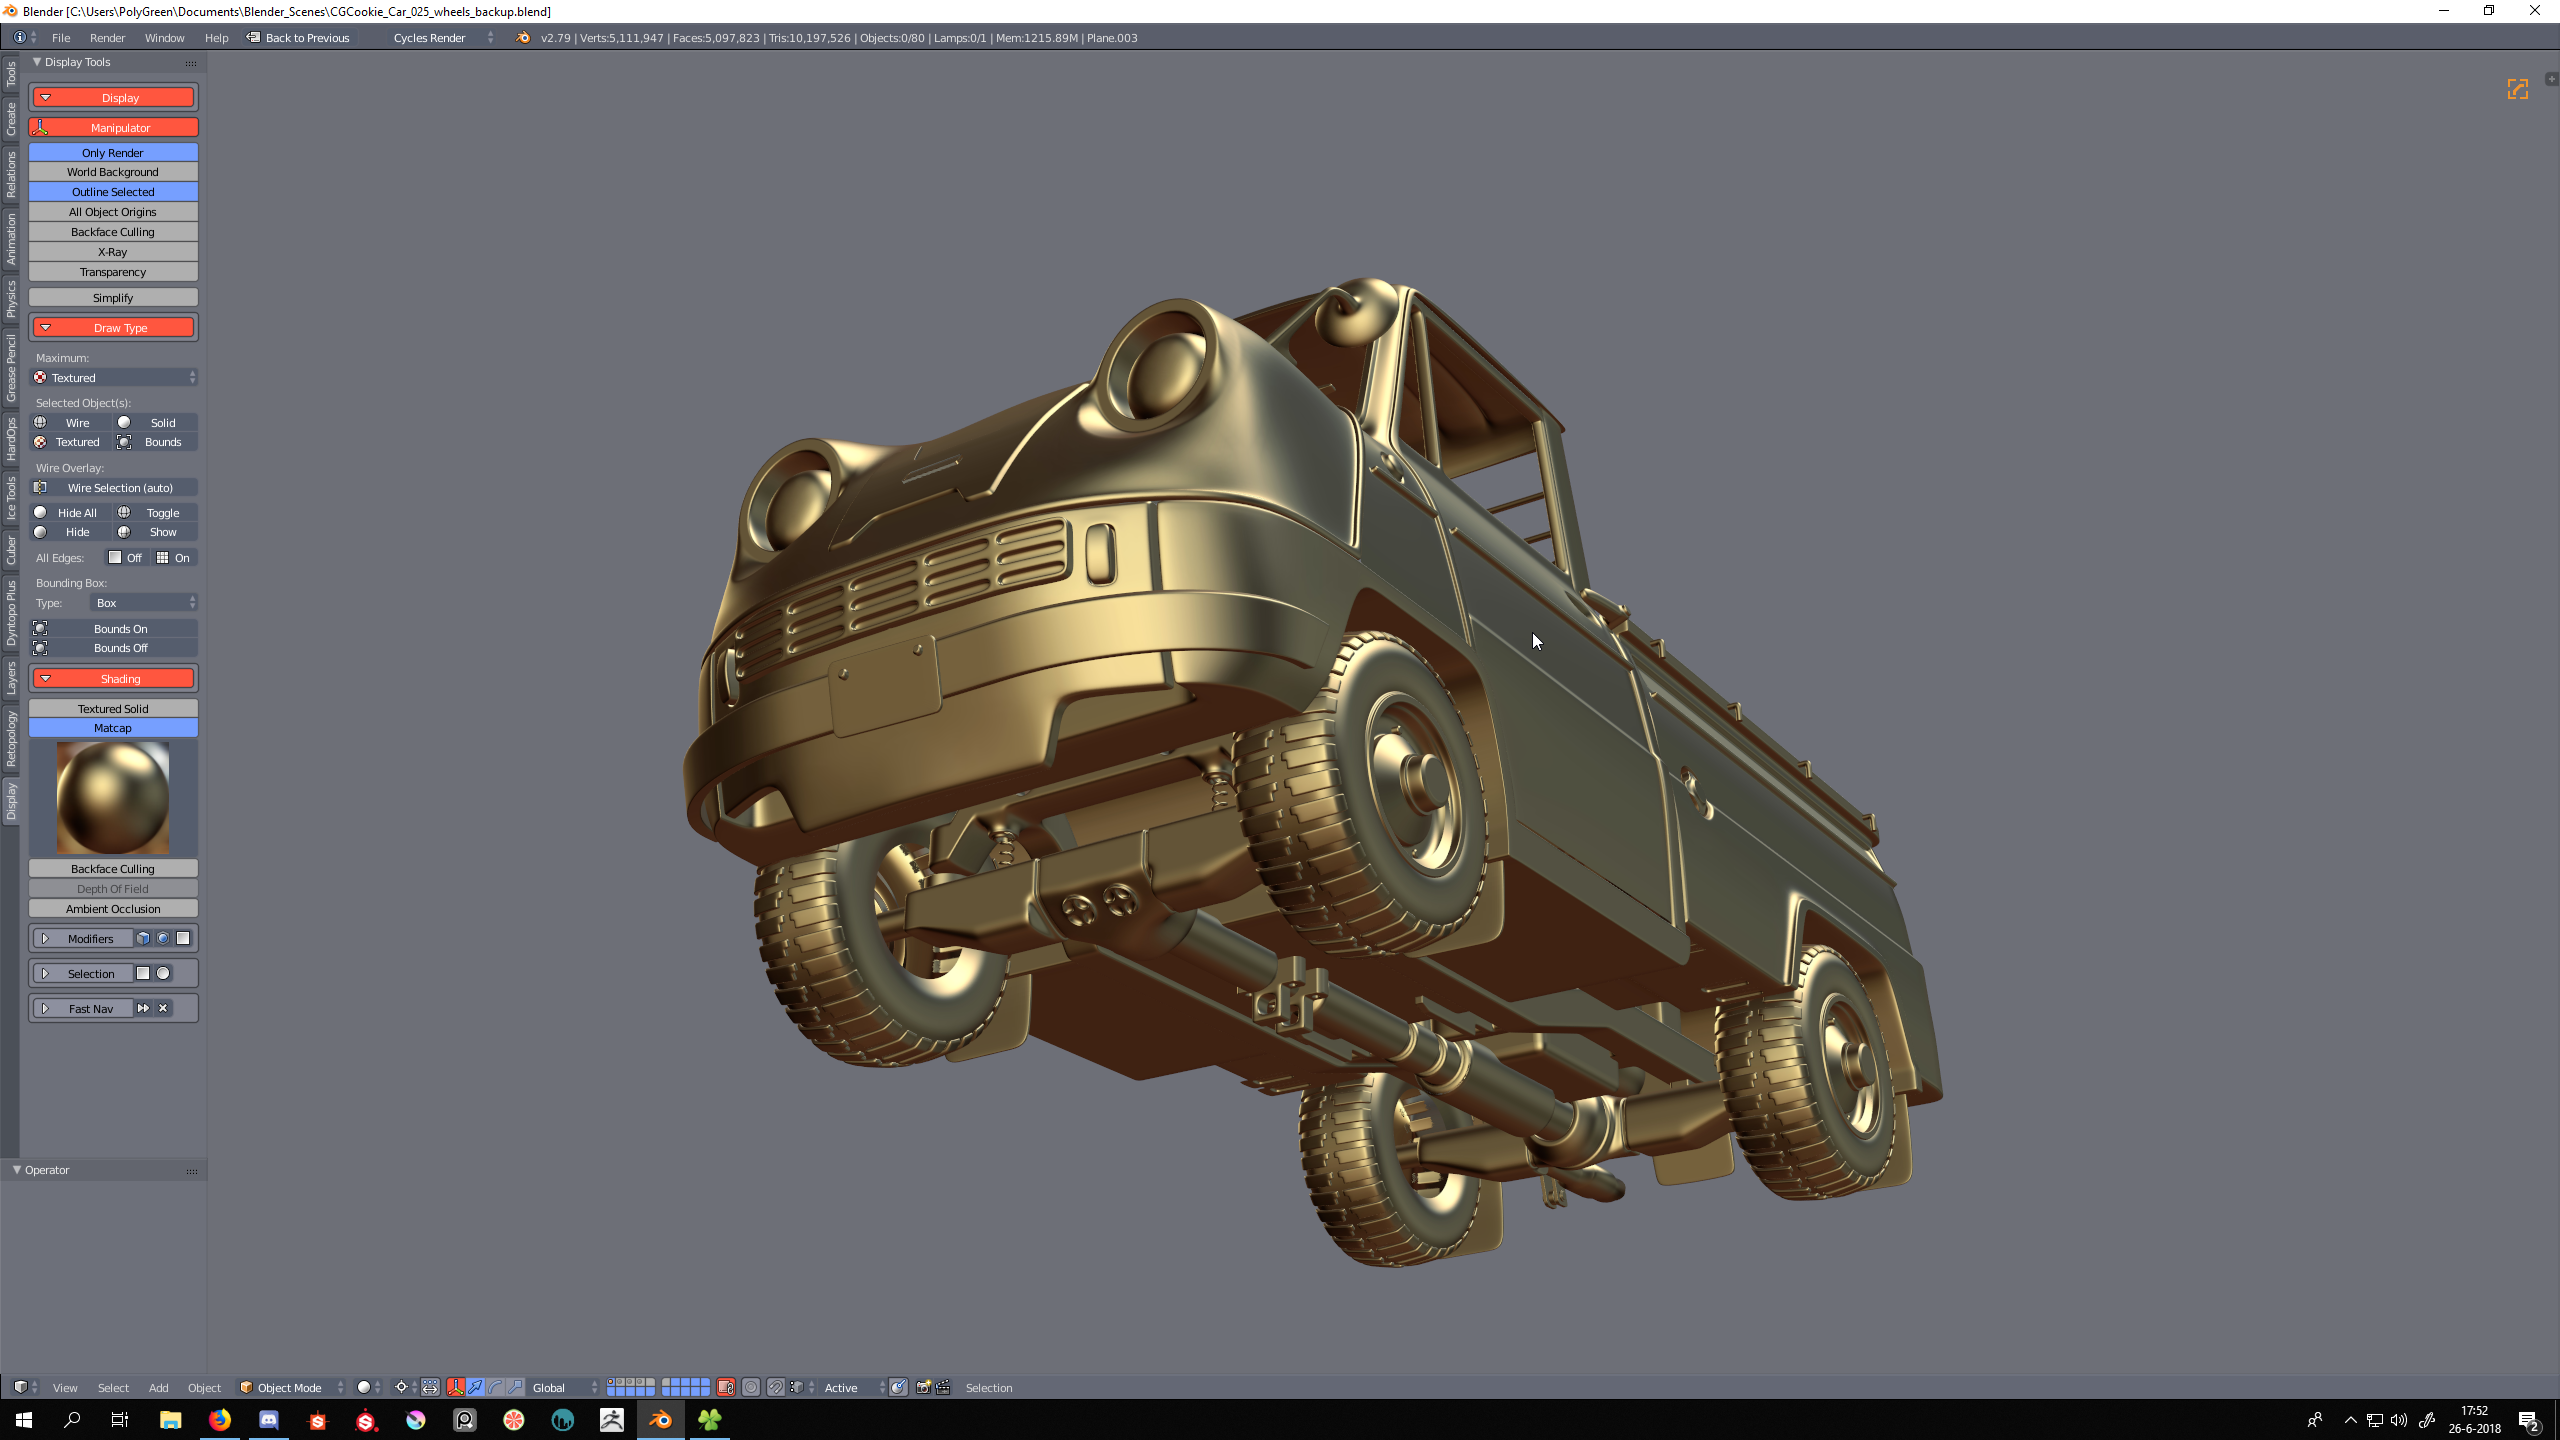2560x1440 pixels.
Task: Open the Maximum draw type Textured dropdown
Action: [x=114, y=378]
